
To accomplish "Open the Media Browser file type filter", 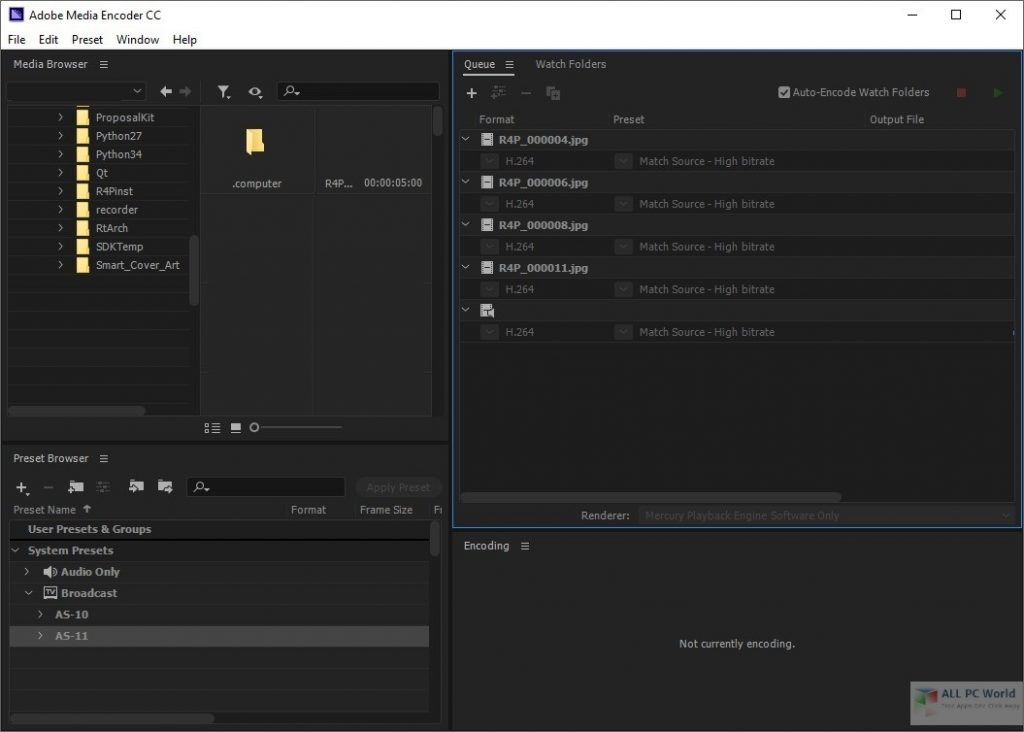I will pyautogui.click(x=224, y=92).
